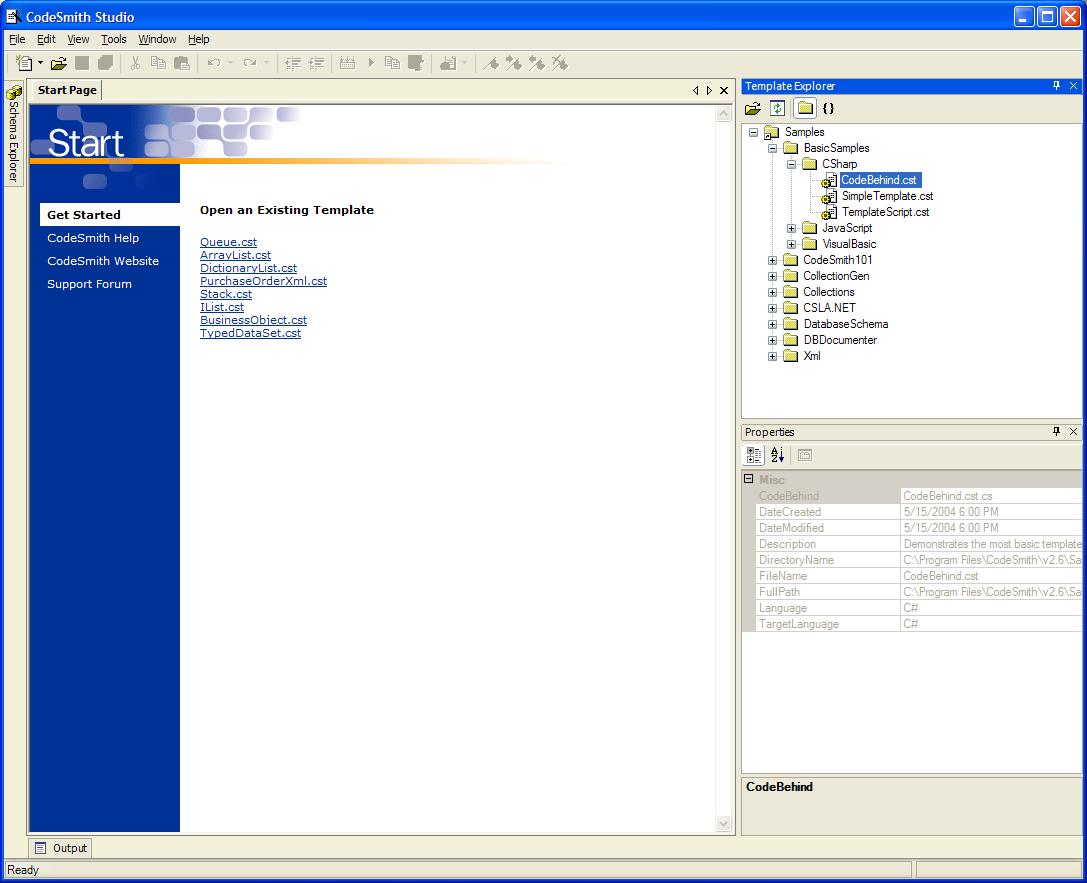Viewport: 1087px width, 883px height.
Task: Click the Start Page scroll down arrow
Action: pyautogui.click(x=724, y=823)
